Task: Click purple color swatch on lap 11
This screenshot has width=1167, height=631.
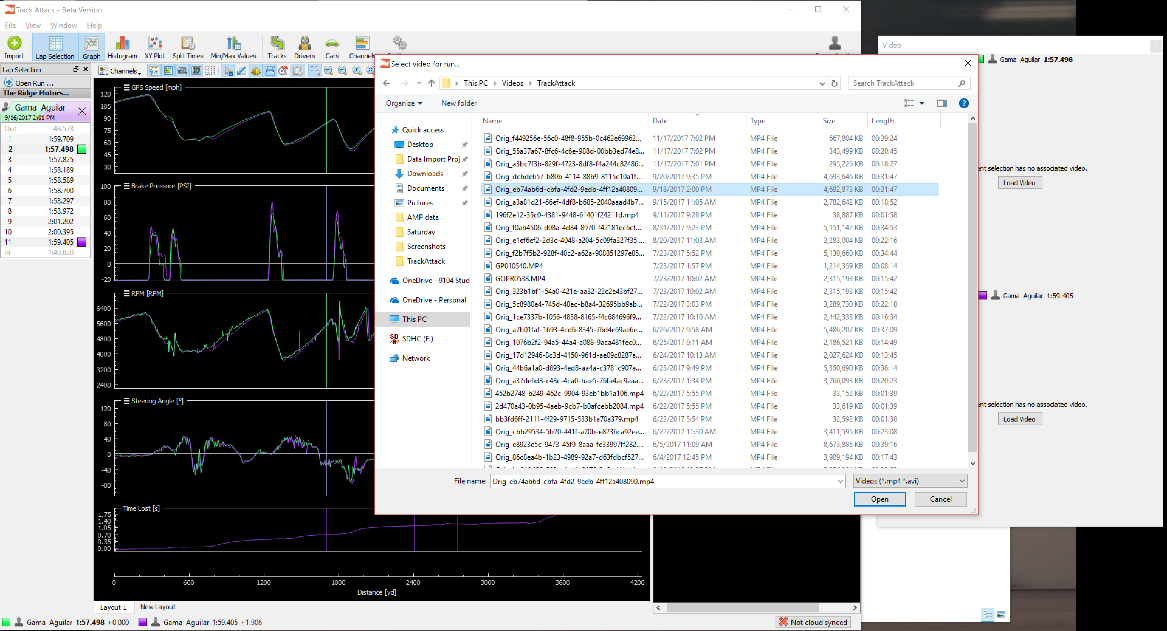Action: (82, 242)
